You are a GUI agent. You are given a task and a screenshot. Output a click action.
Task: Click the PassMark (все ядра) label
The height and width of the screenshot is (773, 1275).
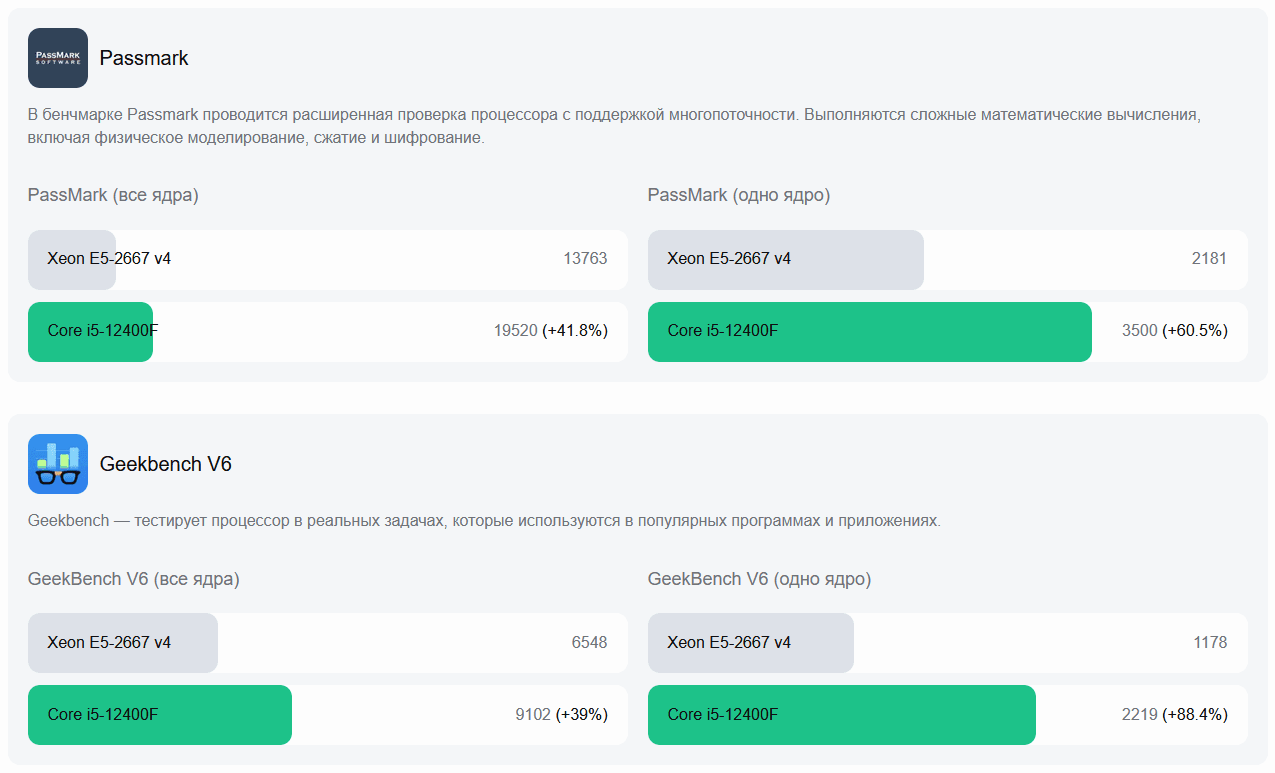point(113,195)
